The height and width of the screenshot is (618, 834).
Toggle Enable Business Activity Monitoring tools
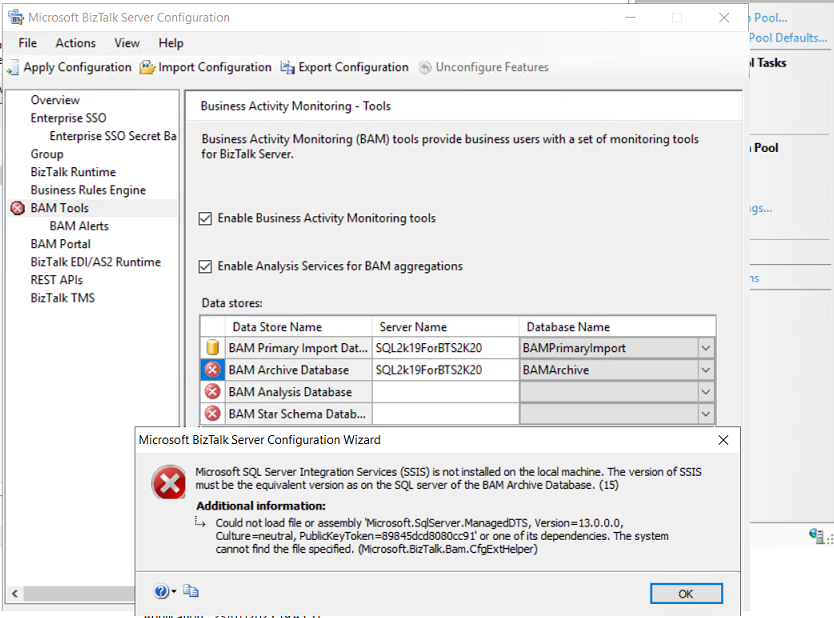pyautogui.click(x=206, y=217)
